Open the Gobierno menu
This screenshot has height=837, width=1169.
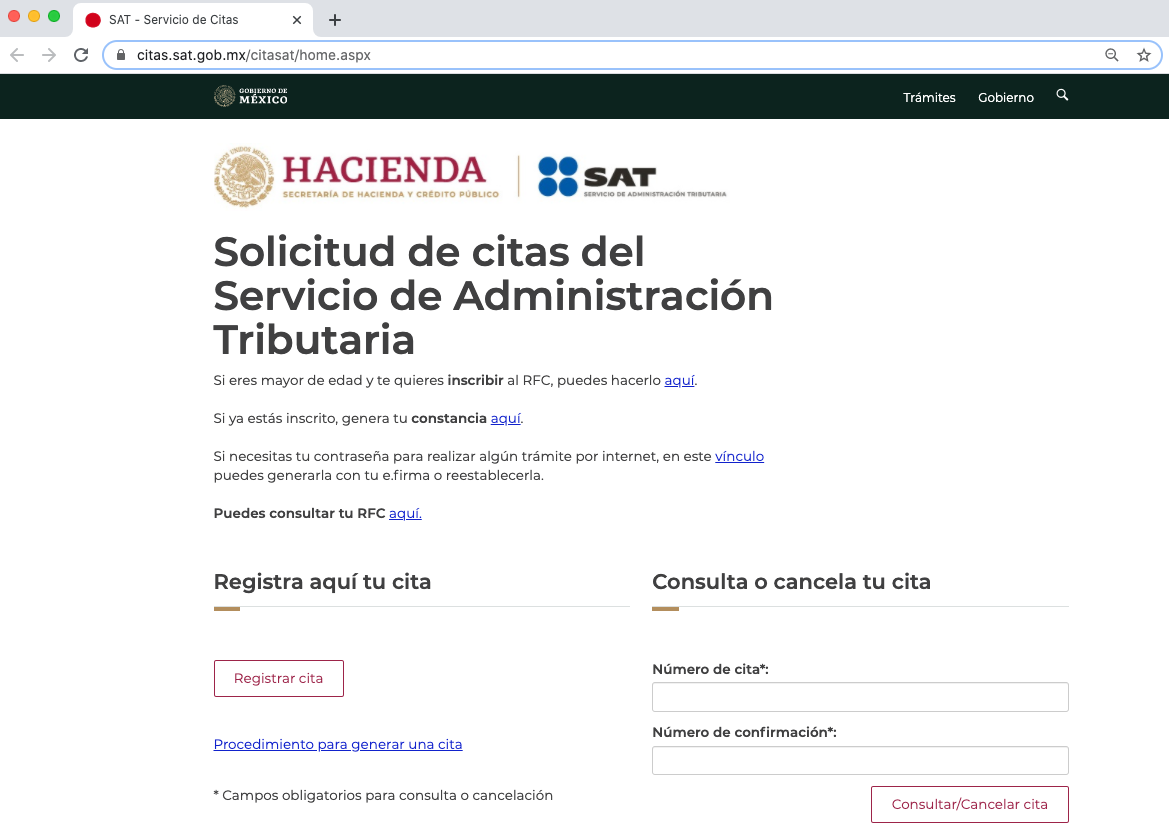(1006, 97)
